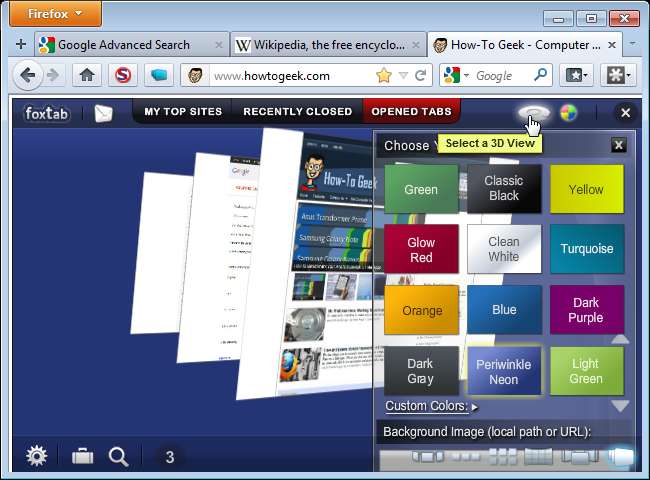Close the Choose Your Theme panel
This screenshot has height=480, width=650.
coord(618,145)
